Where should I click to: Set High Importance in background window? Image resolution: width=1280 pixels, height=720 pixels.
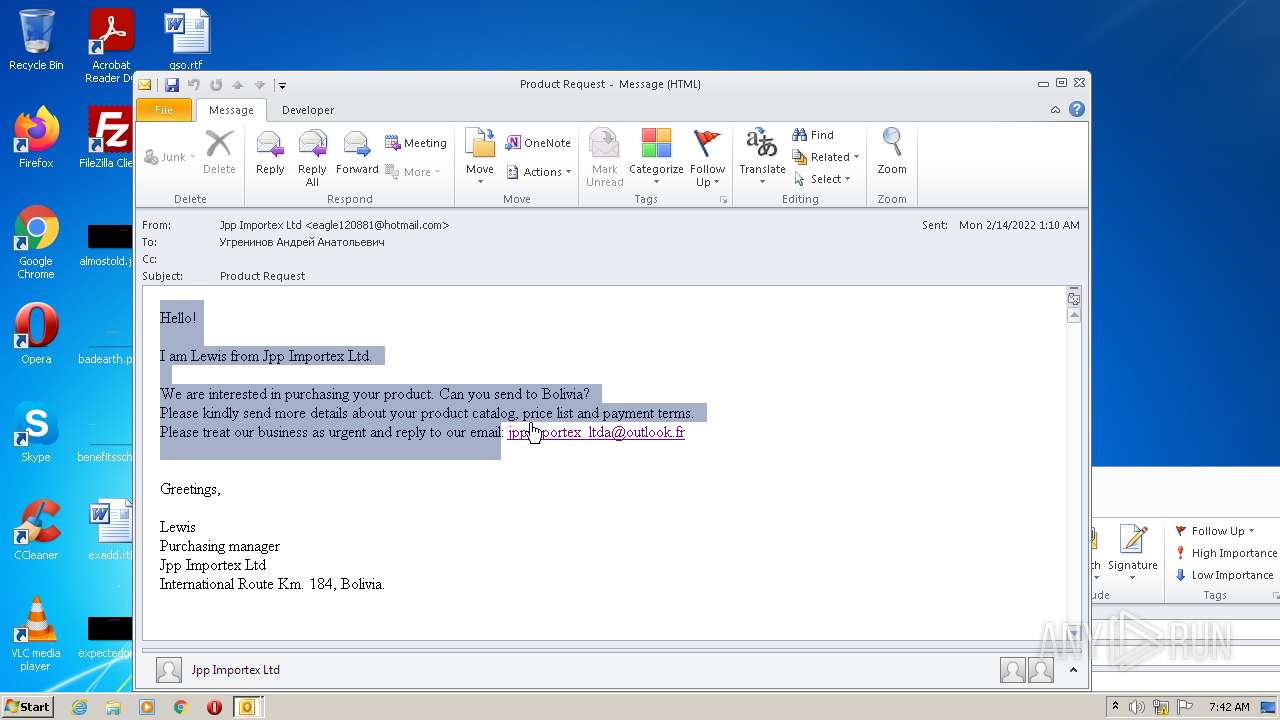[x=1226, y=553]
